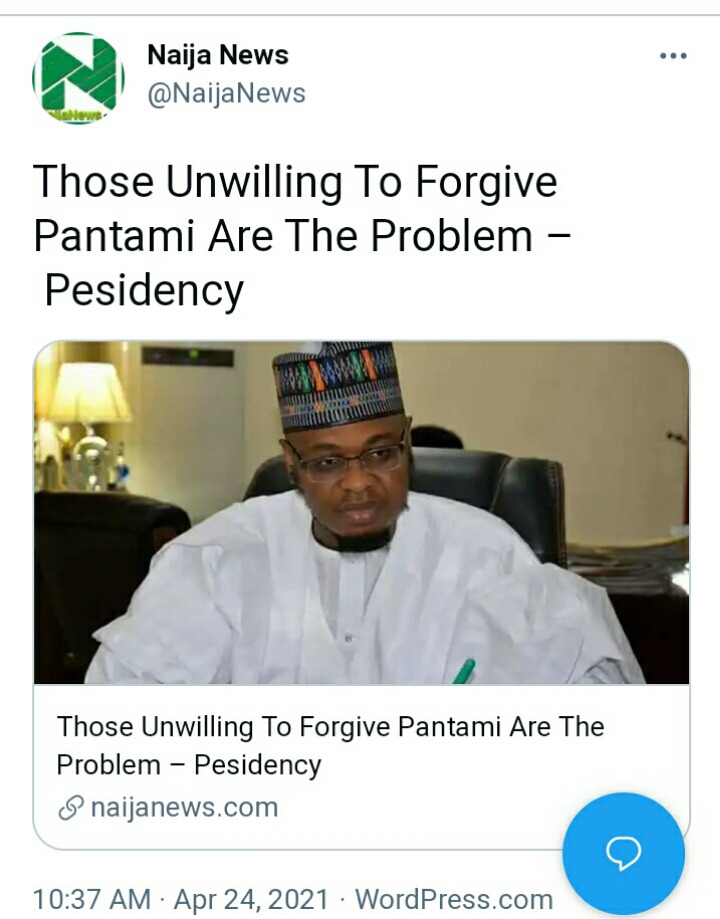Click the word Pantami in the tweet text
720x919 pixels.
[114, 236]
